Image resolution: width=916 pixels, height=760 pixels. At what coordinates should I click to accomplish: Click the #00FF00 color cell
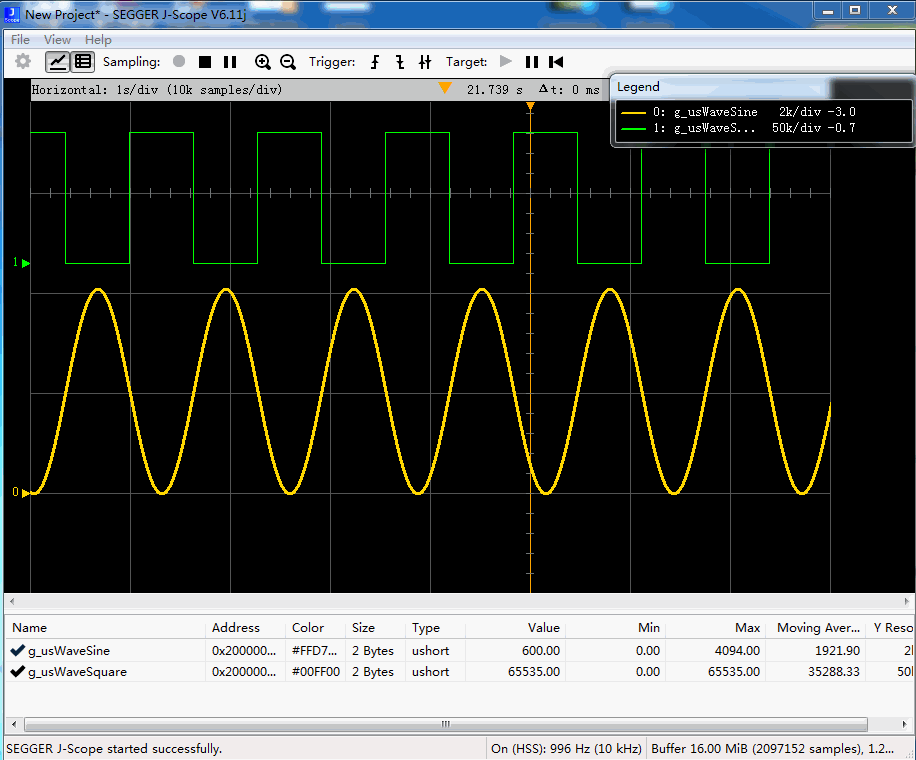pos(315,672)
